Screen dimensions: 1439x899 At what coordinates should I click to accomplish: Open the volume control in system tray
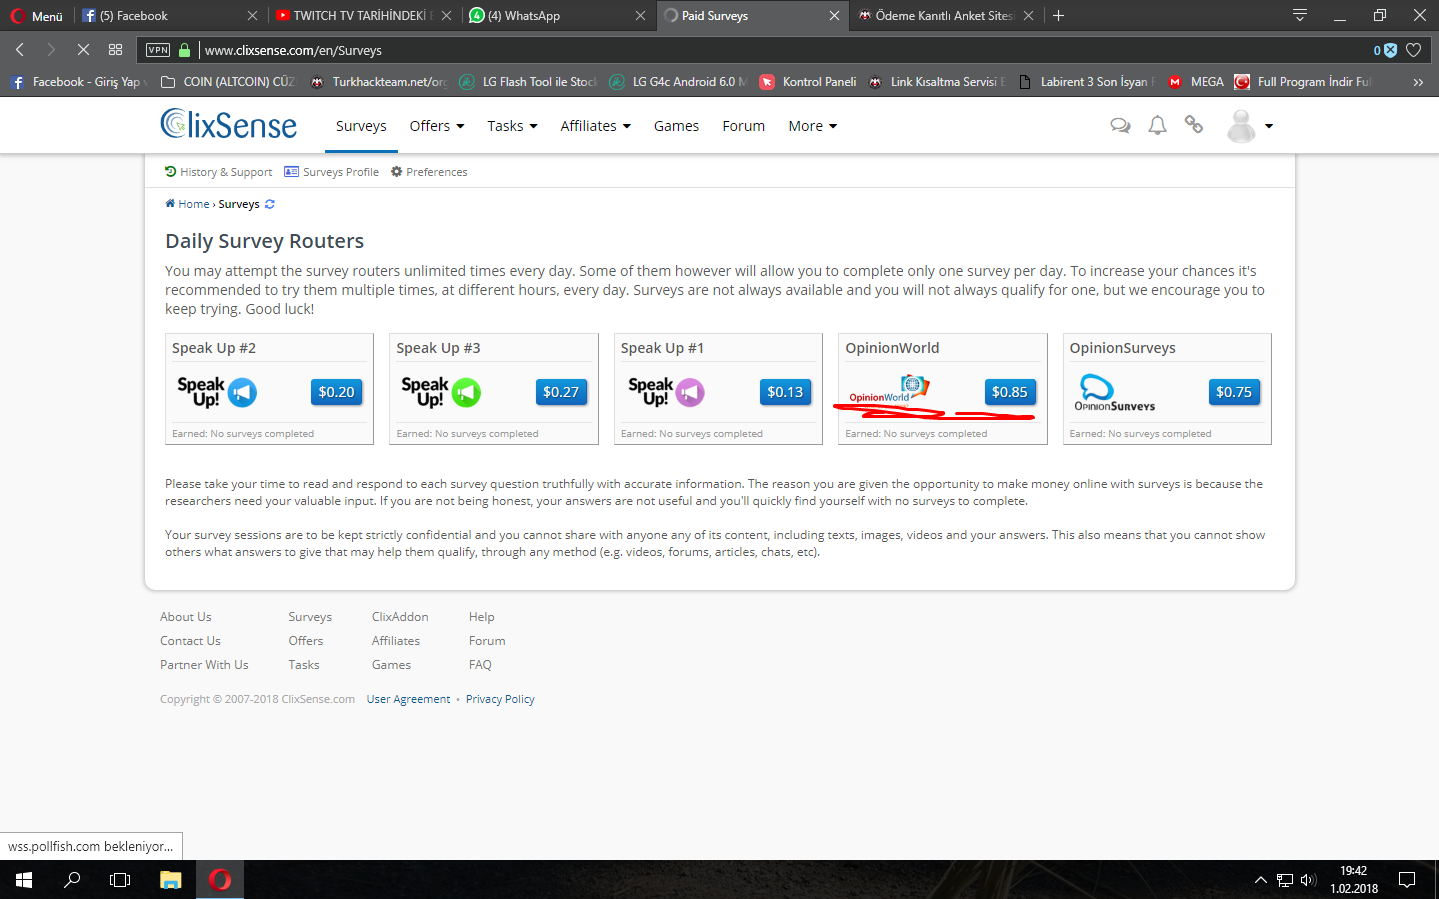tap(1308, 880)
